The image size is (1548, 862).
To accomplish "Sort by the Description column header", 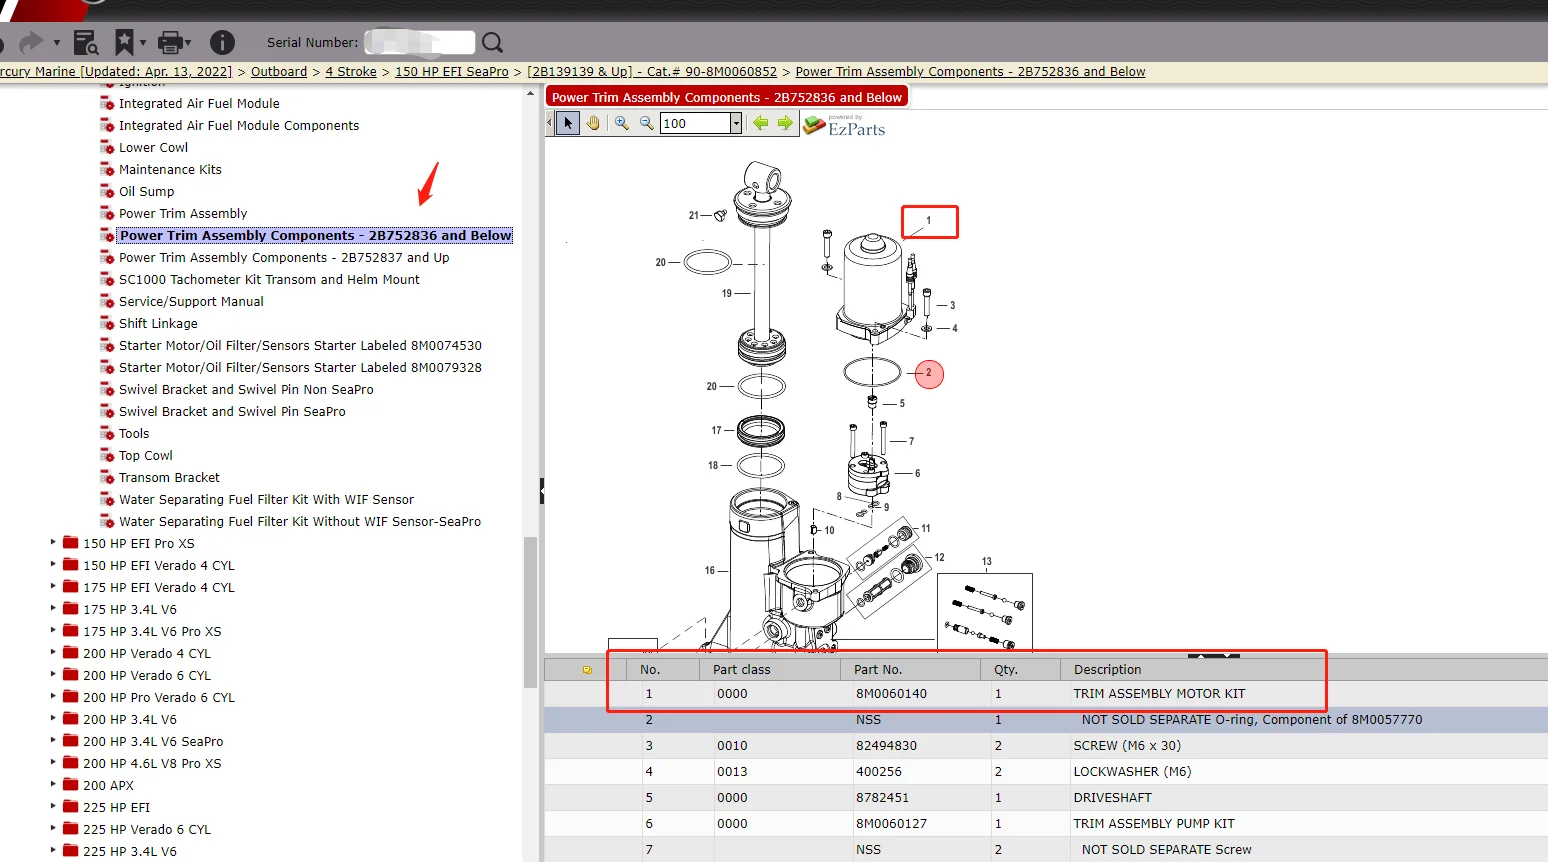I will 1304,669.
